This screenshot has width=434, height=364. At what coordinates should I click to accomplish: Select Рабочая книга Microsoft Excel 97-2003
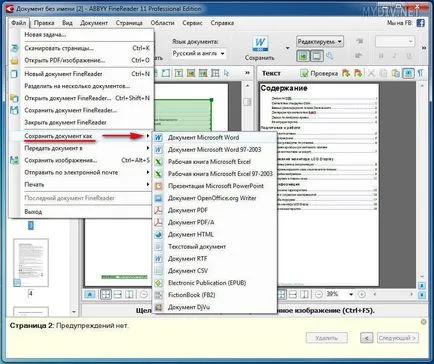[215, 174]
